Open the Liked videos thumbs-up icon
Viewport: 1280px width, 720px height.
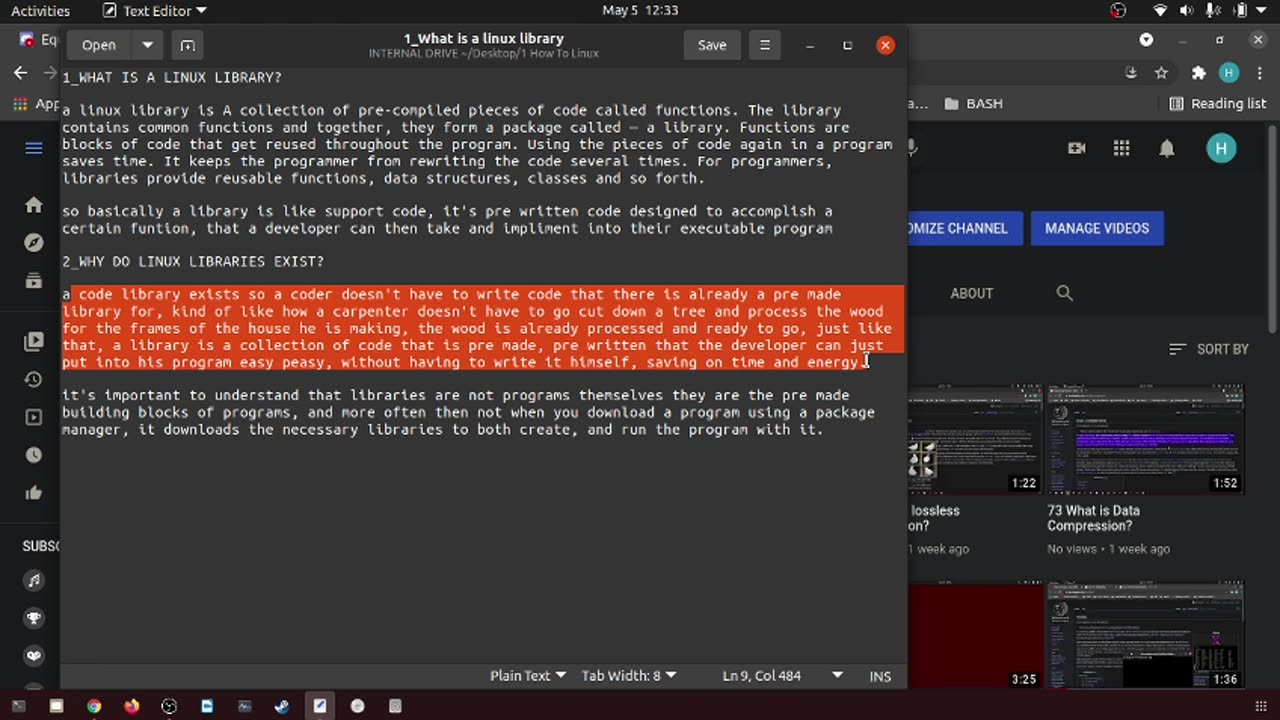(33, 492)
